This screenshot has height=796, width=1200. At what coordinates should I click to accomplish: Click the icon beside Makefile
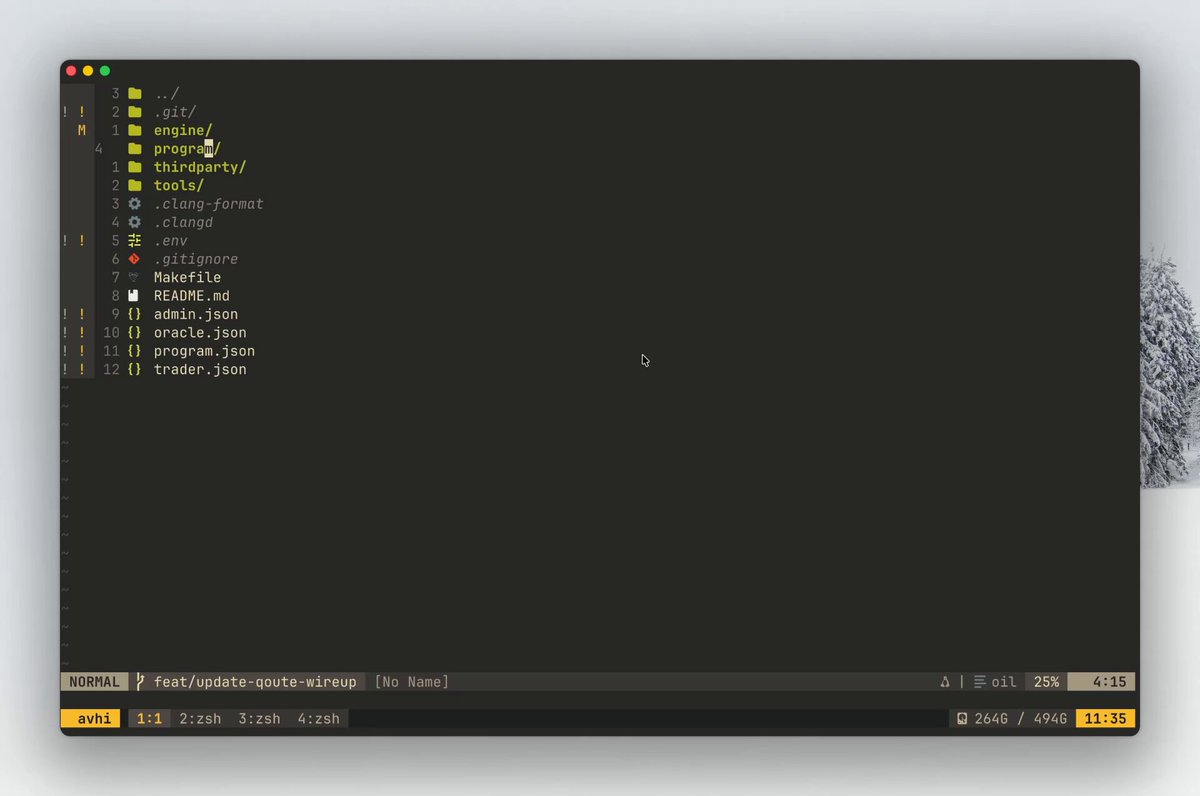[x=135, y=277]
